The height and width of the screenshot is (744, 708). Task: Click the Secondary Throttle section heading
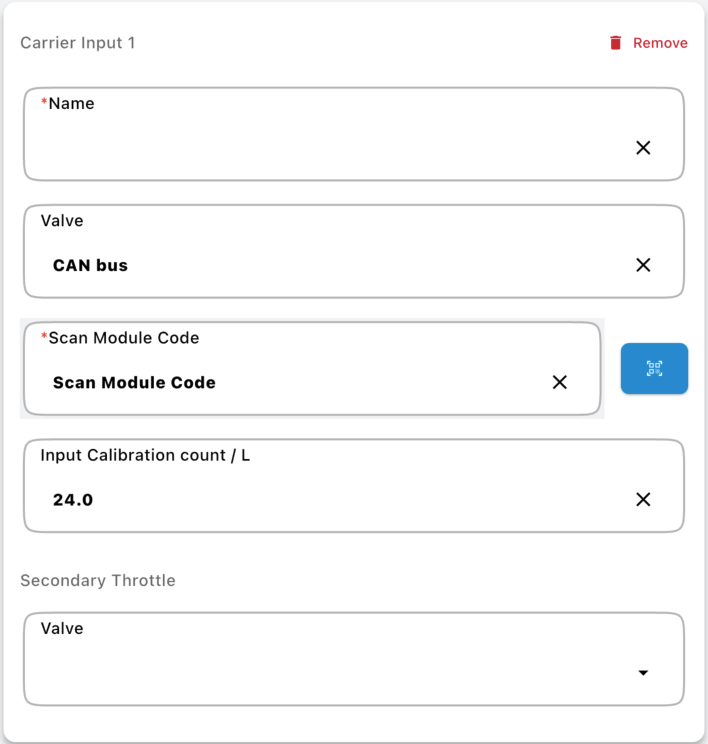[x=97, y=580]
